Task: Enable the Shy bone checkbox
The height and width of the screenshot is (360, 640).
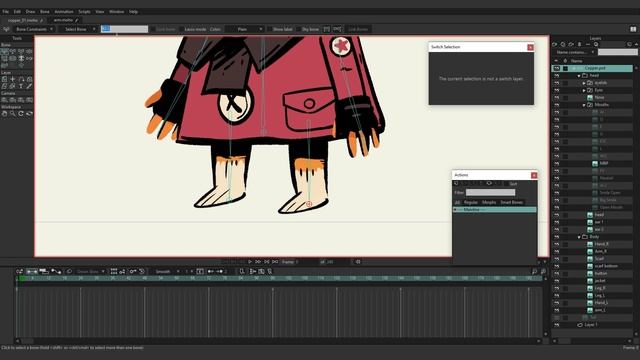Action: [x=298, y=29]
